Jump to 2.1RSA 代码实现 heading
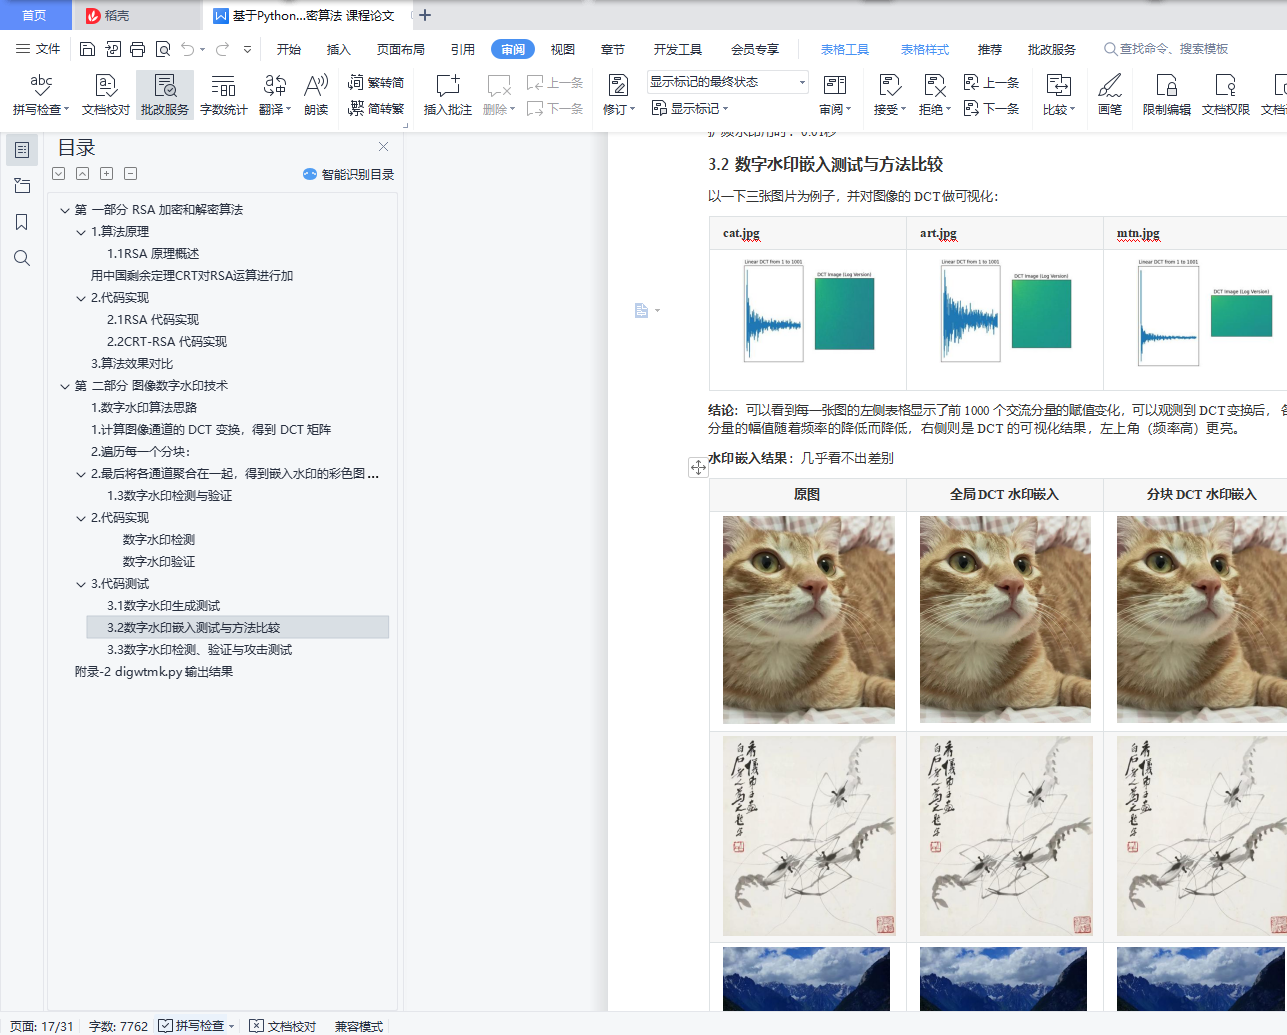1287x1035 pixels. tap(153, 320)
